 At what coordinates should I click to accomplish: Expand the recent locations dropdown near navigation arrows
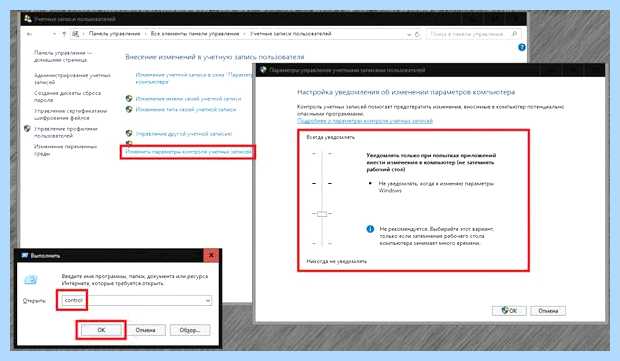[x=54, y=34]
